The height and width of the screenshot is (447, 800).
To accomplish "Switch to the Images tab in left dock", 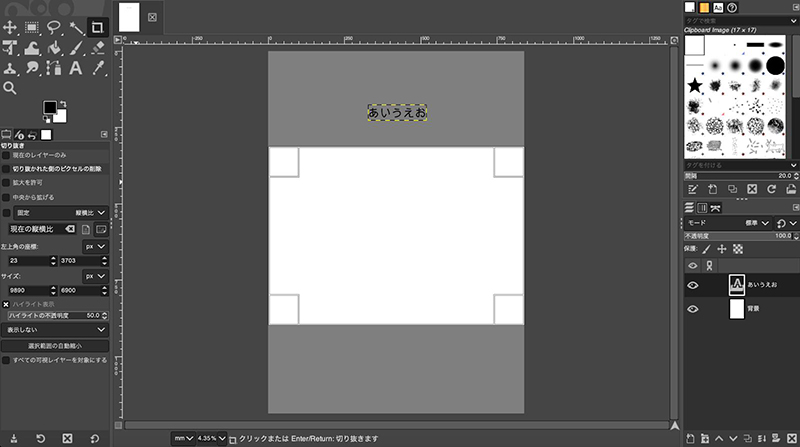I will click(46, 135).
